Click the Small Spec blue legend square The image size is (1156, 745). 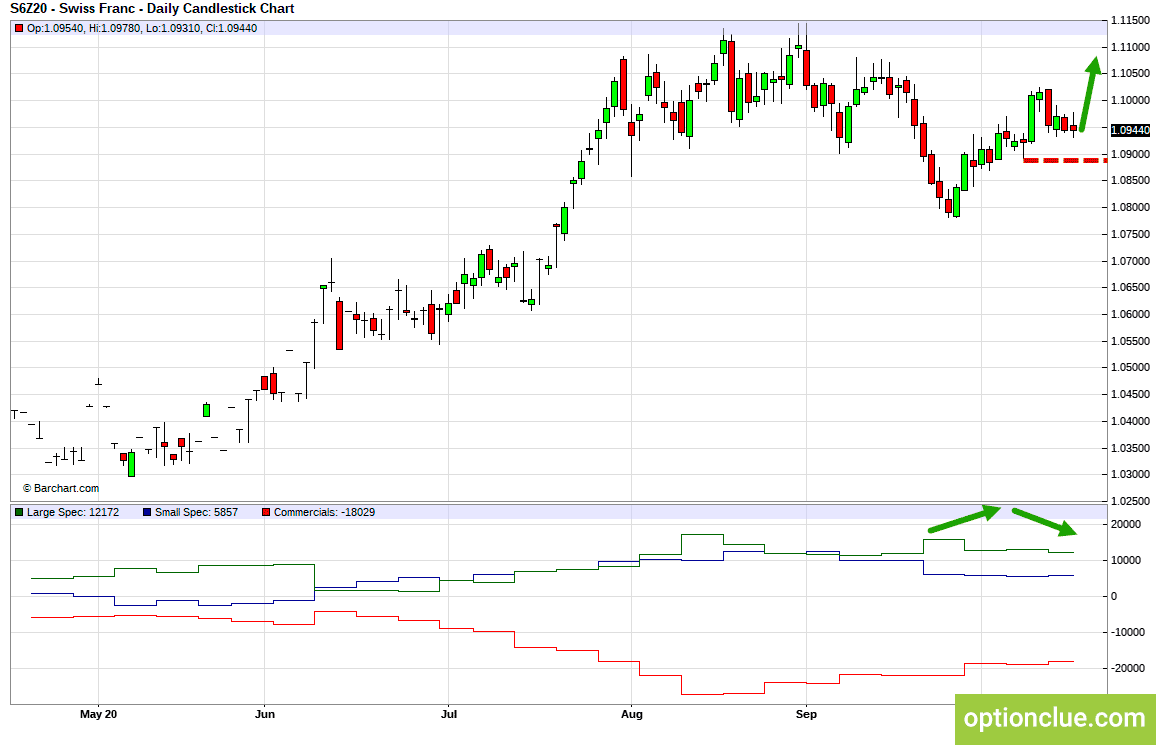coord(147,512)
